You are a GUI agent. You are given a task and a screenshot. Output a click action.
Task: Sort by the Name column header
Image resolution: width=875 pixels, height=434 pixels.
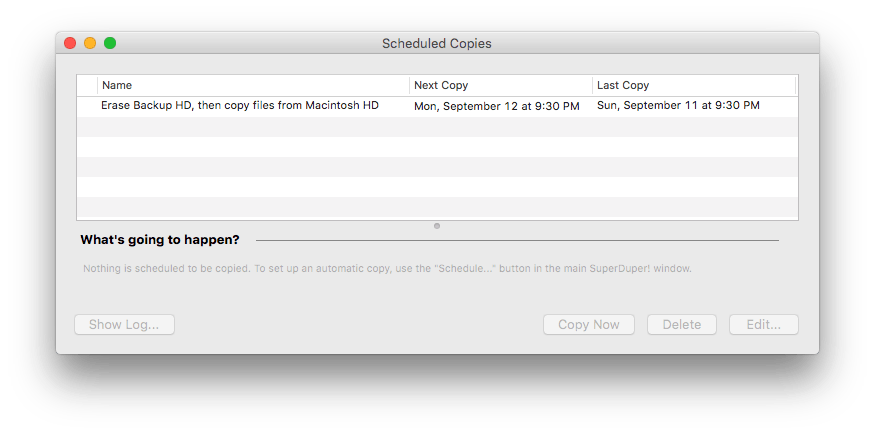point(253,85)
